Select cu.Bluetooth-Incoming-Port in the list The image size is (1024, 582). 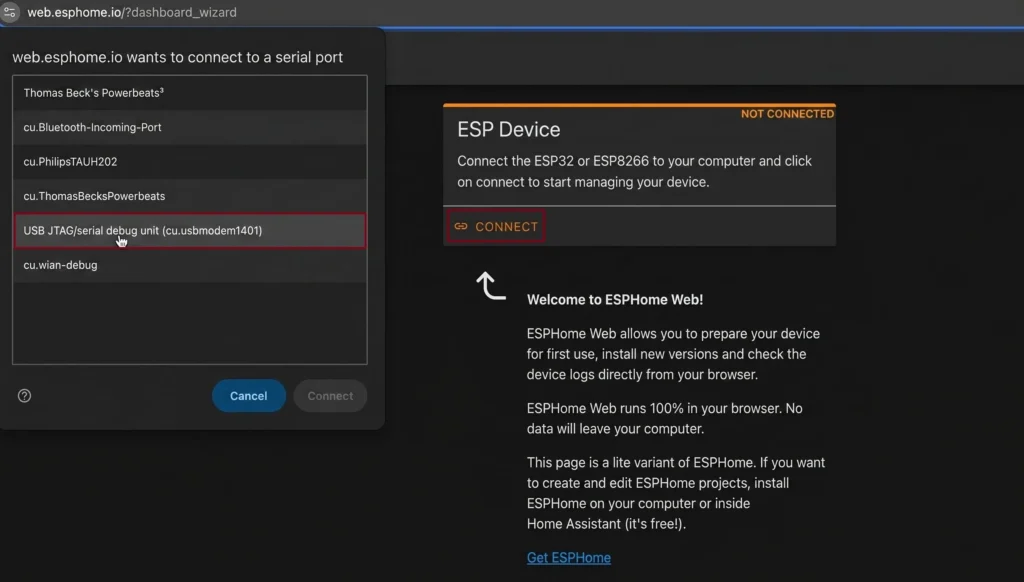189,127
